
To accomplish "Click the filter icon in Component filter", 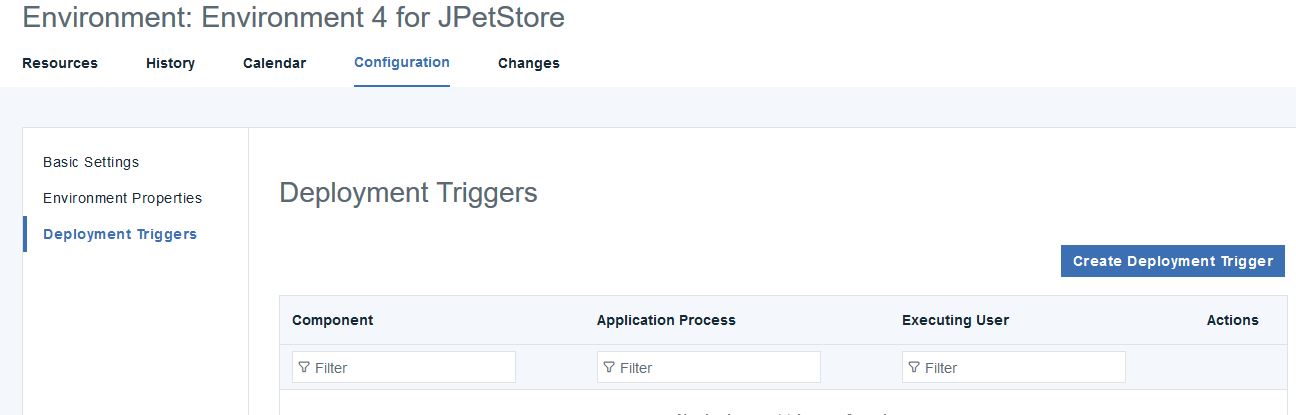I will [x=304, y=368].
